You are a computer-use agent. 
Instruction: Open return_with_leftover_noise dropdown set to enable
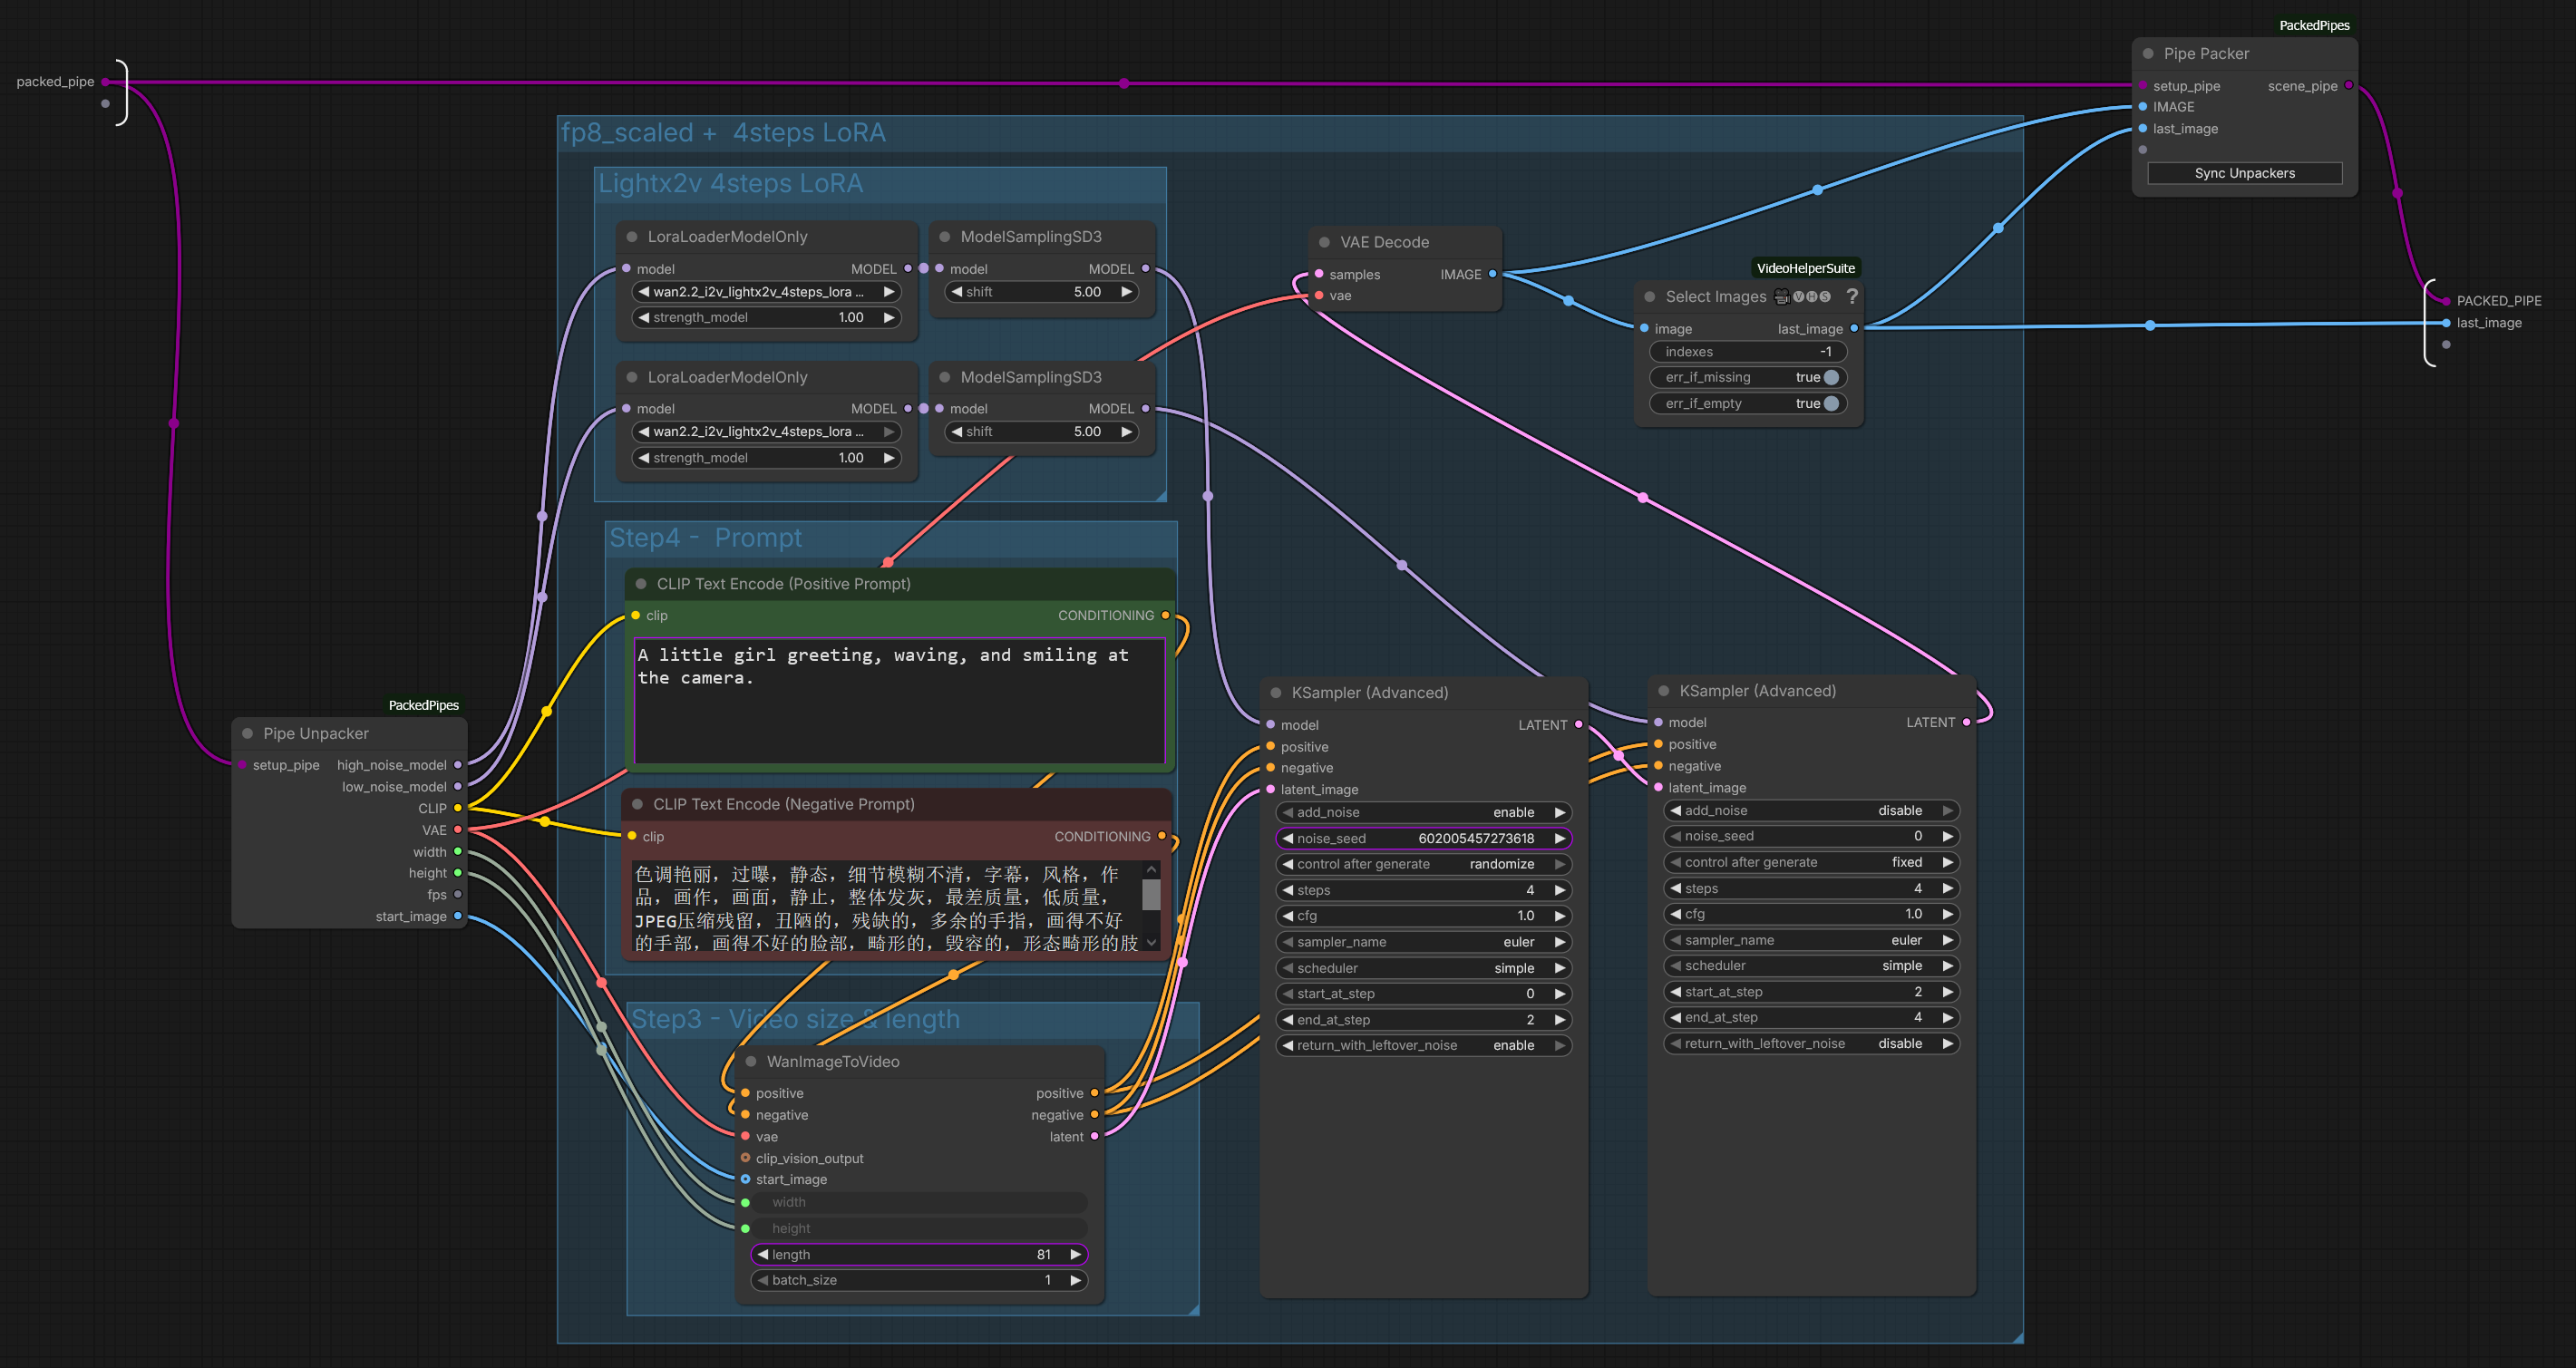click(1424, 1045)
